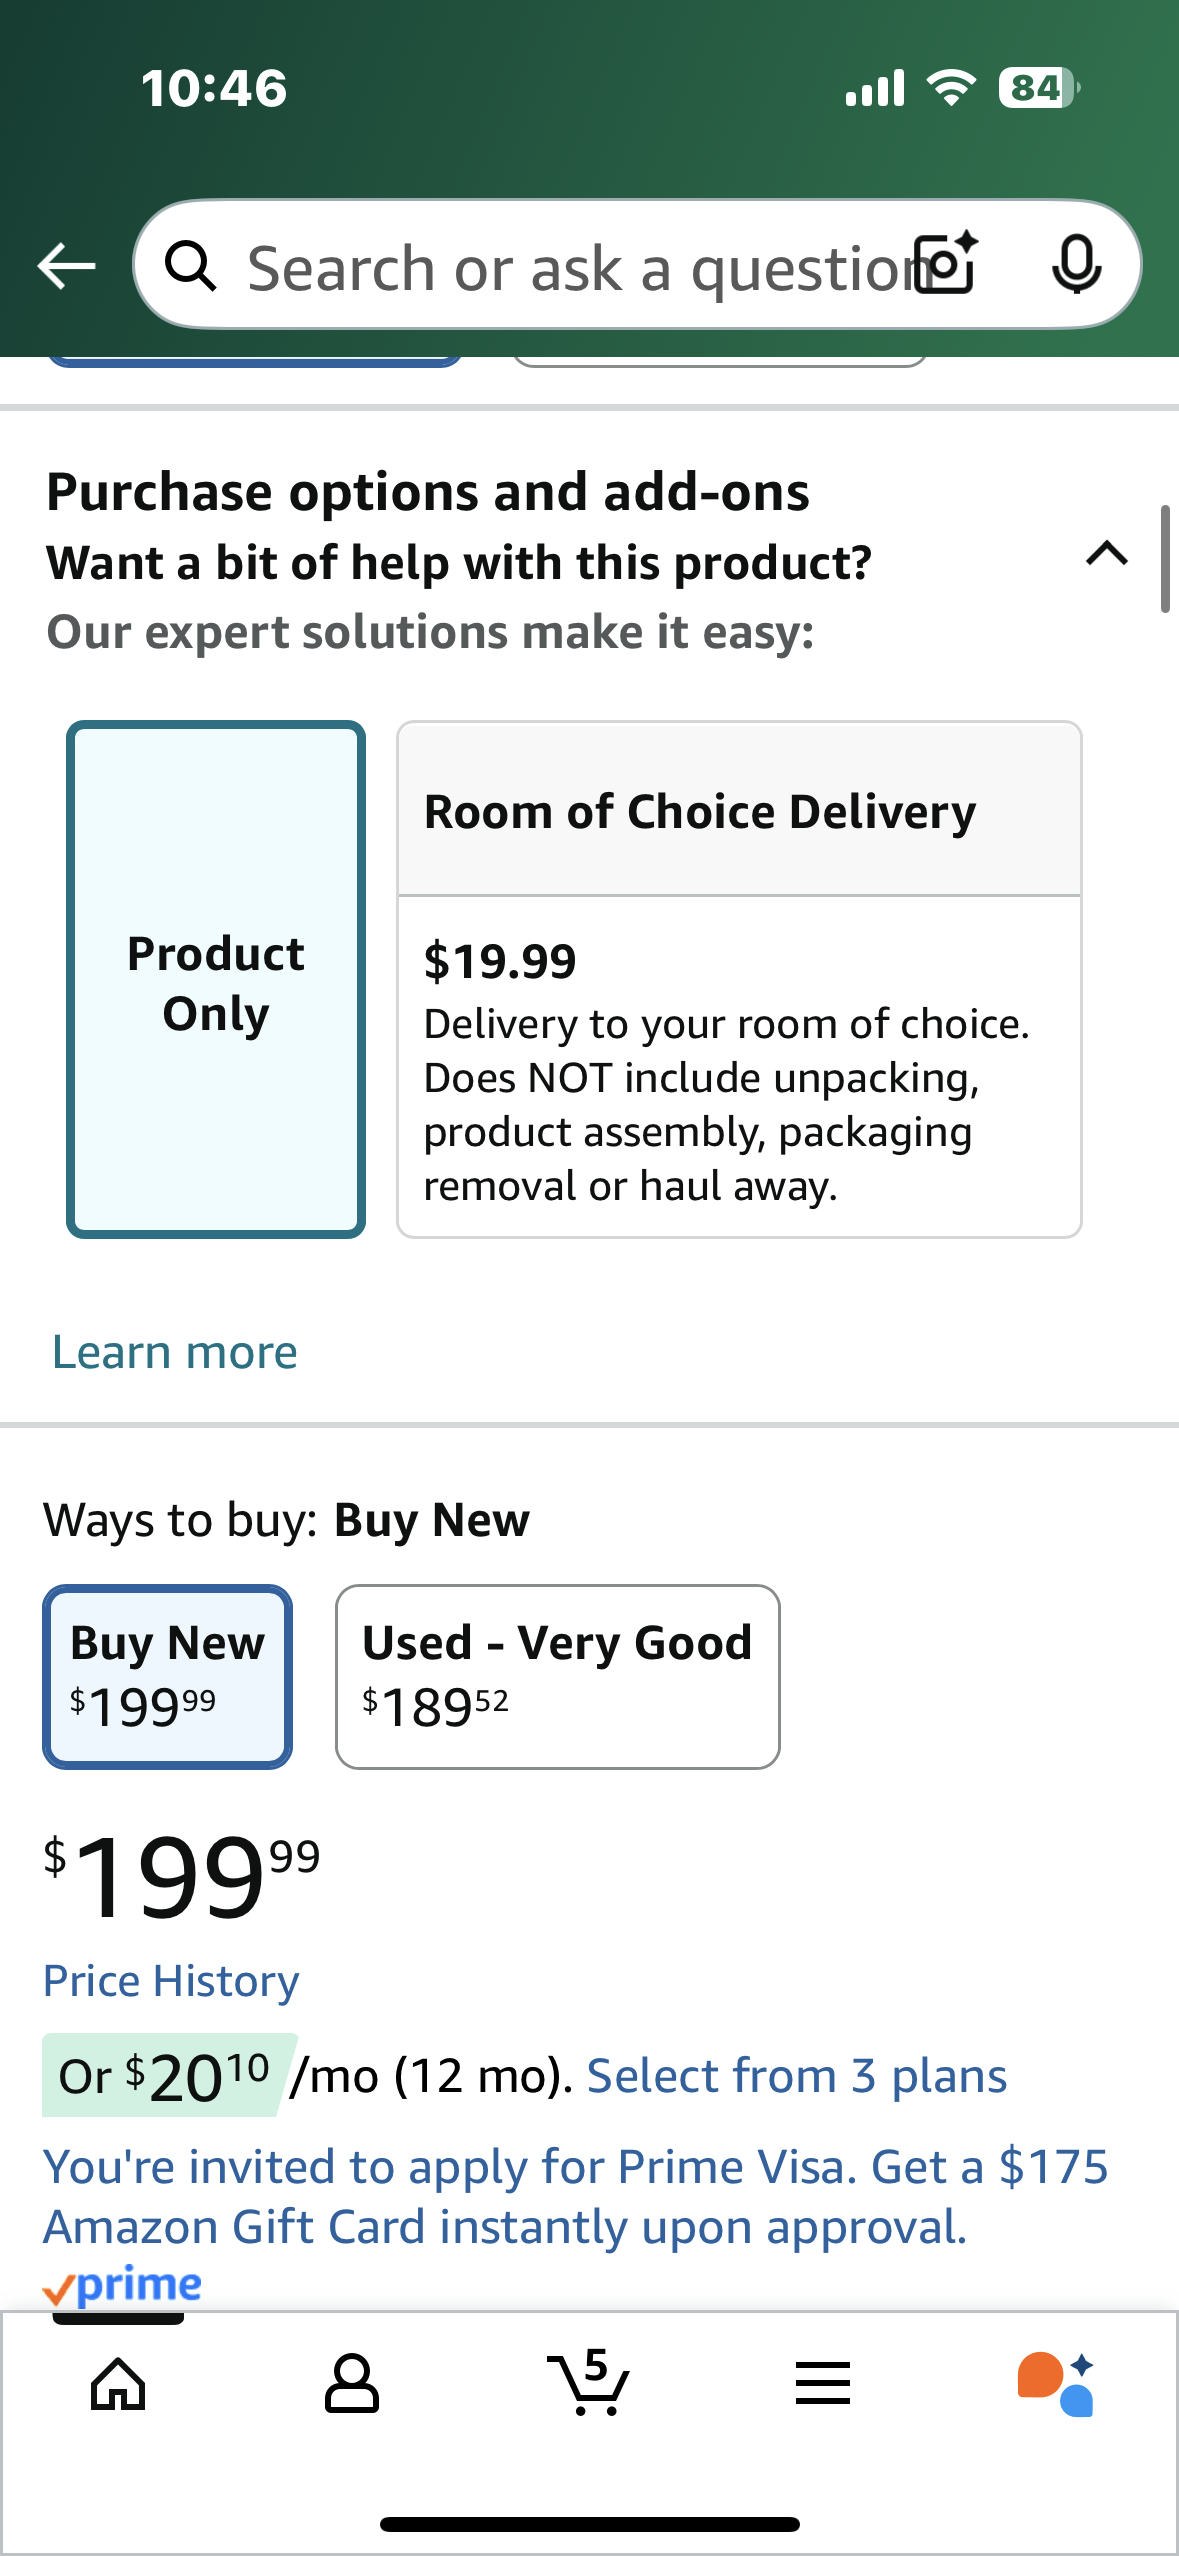This screenshot has width=1179, height=2556.
Task: Open Price History
Action: tap(170, 1979)
